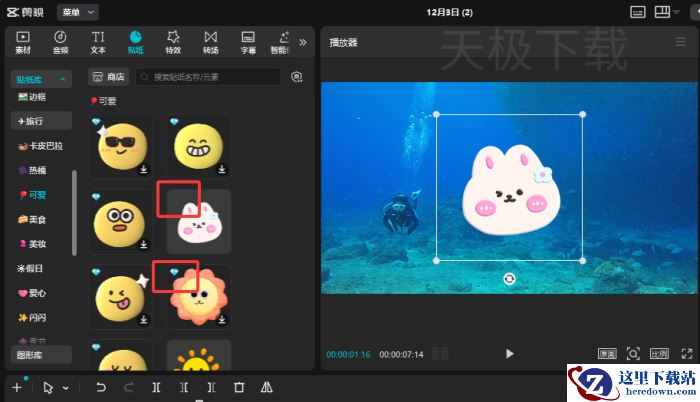
Task: Select the 美妆 sticker category
Action: 32,244
